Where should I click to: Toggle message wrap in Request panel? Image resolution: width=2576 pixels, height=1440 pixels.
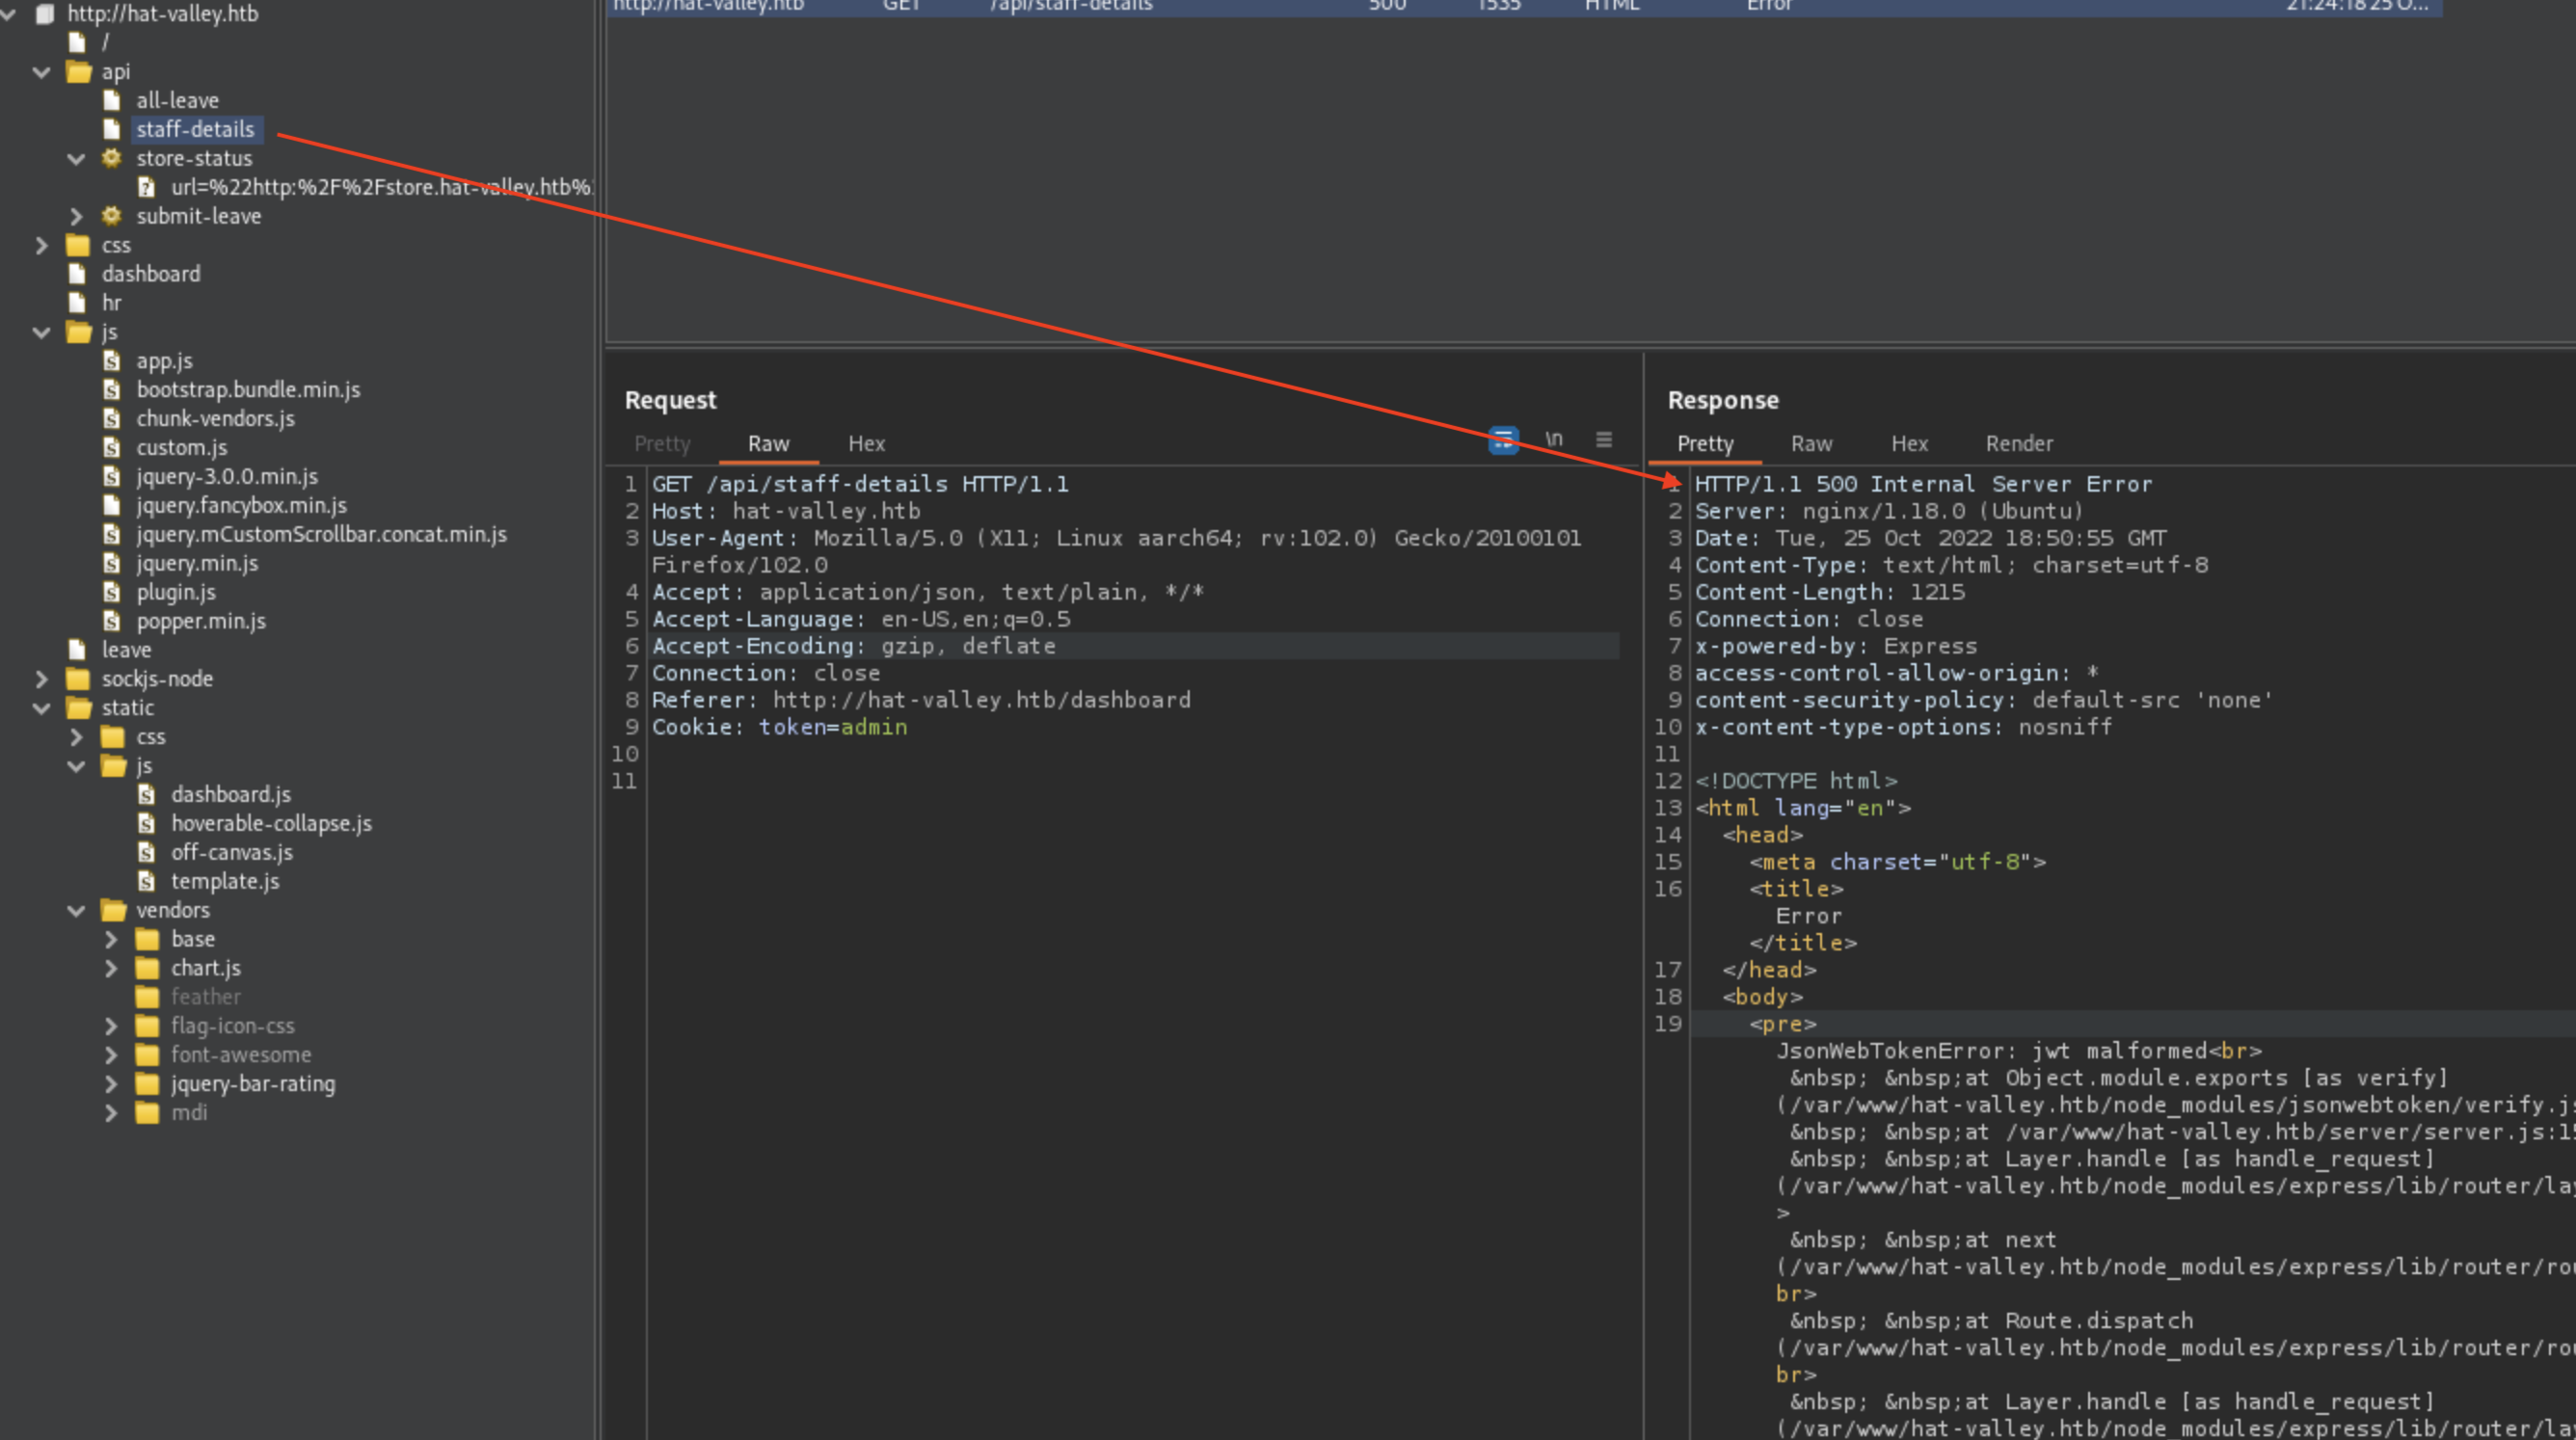1503,440
